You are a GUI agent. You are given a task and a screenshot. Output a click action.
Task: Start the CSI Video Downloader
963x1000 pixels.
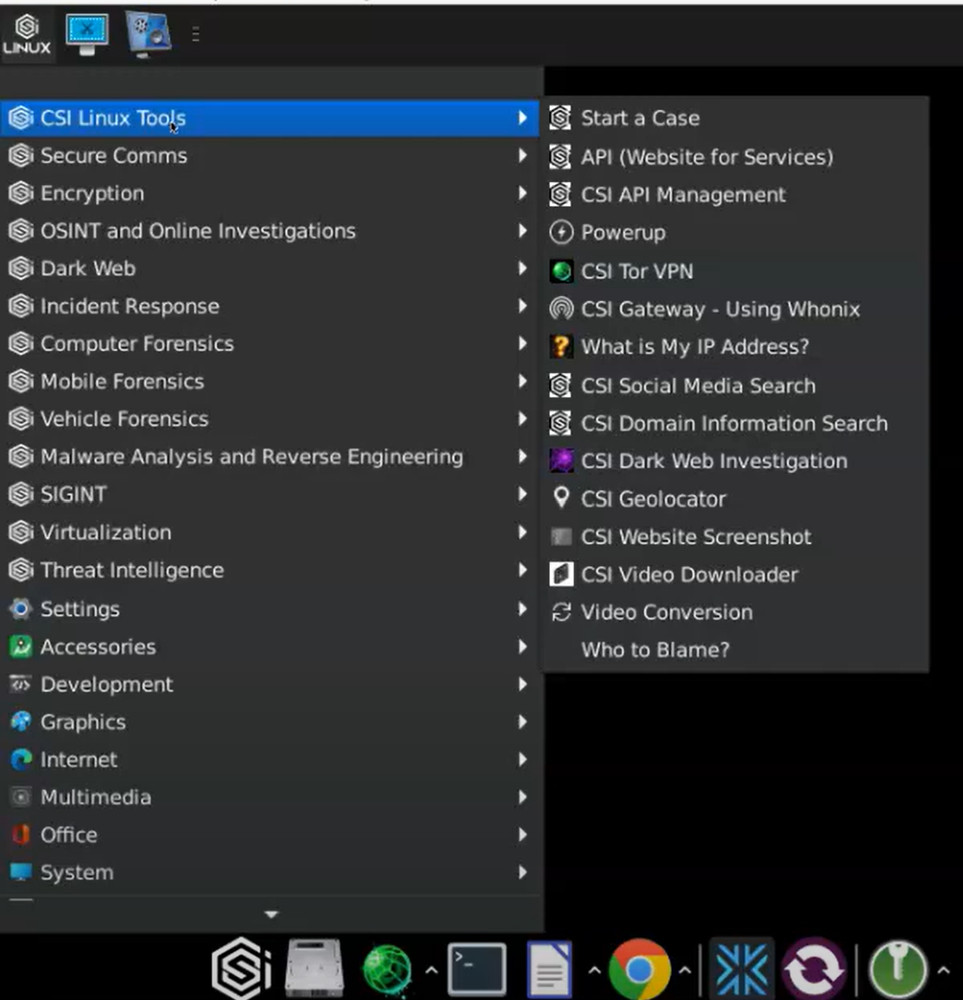pos(689,574)
